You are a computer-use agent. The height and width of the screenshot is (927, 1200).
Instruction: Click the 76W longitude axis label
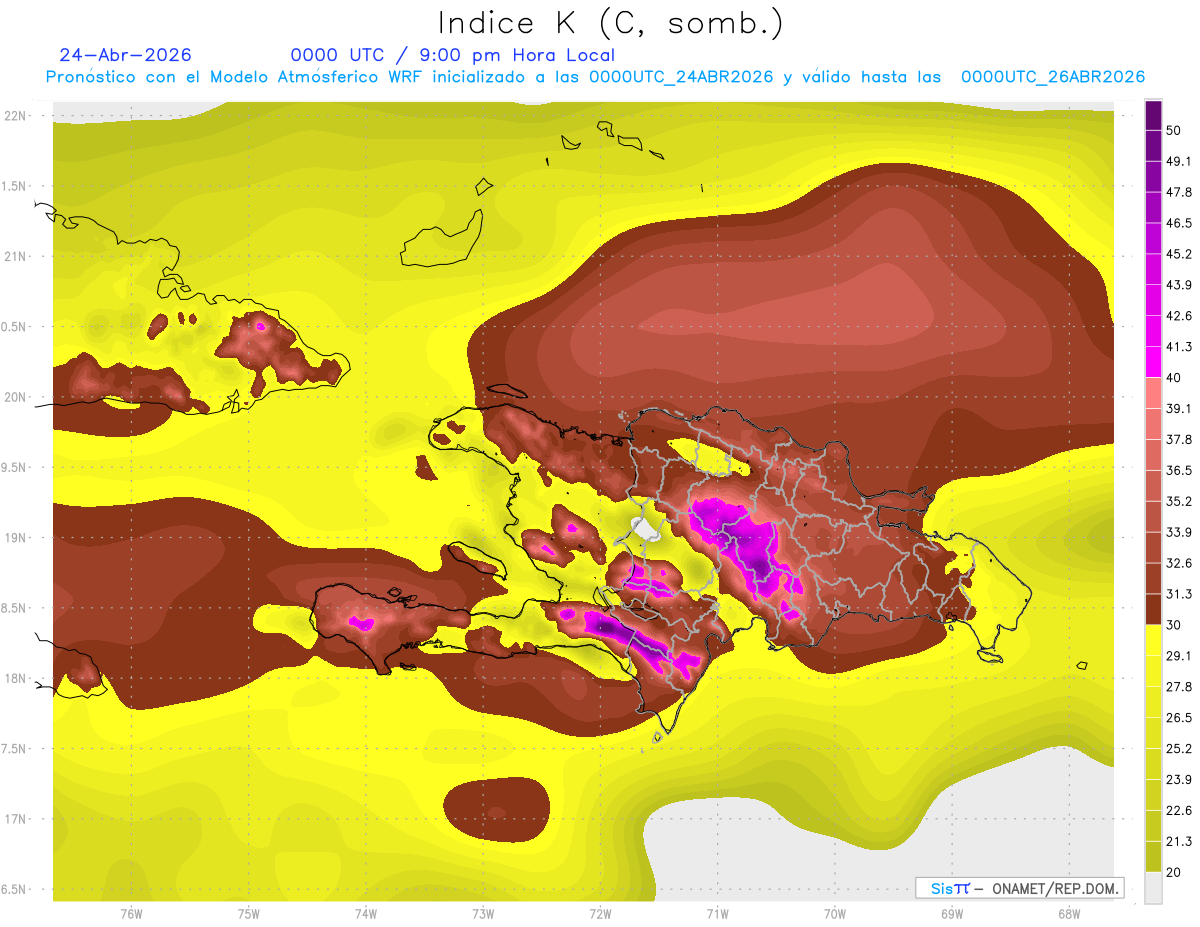(131, 913)
